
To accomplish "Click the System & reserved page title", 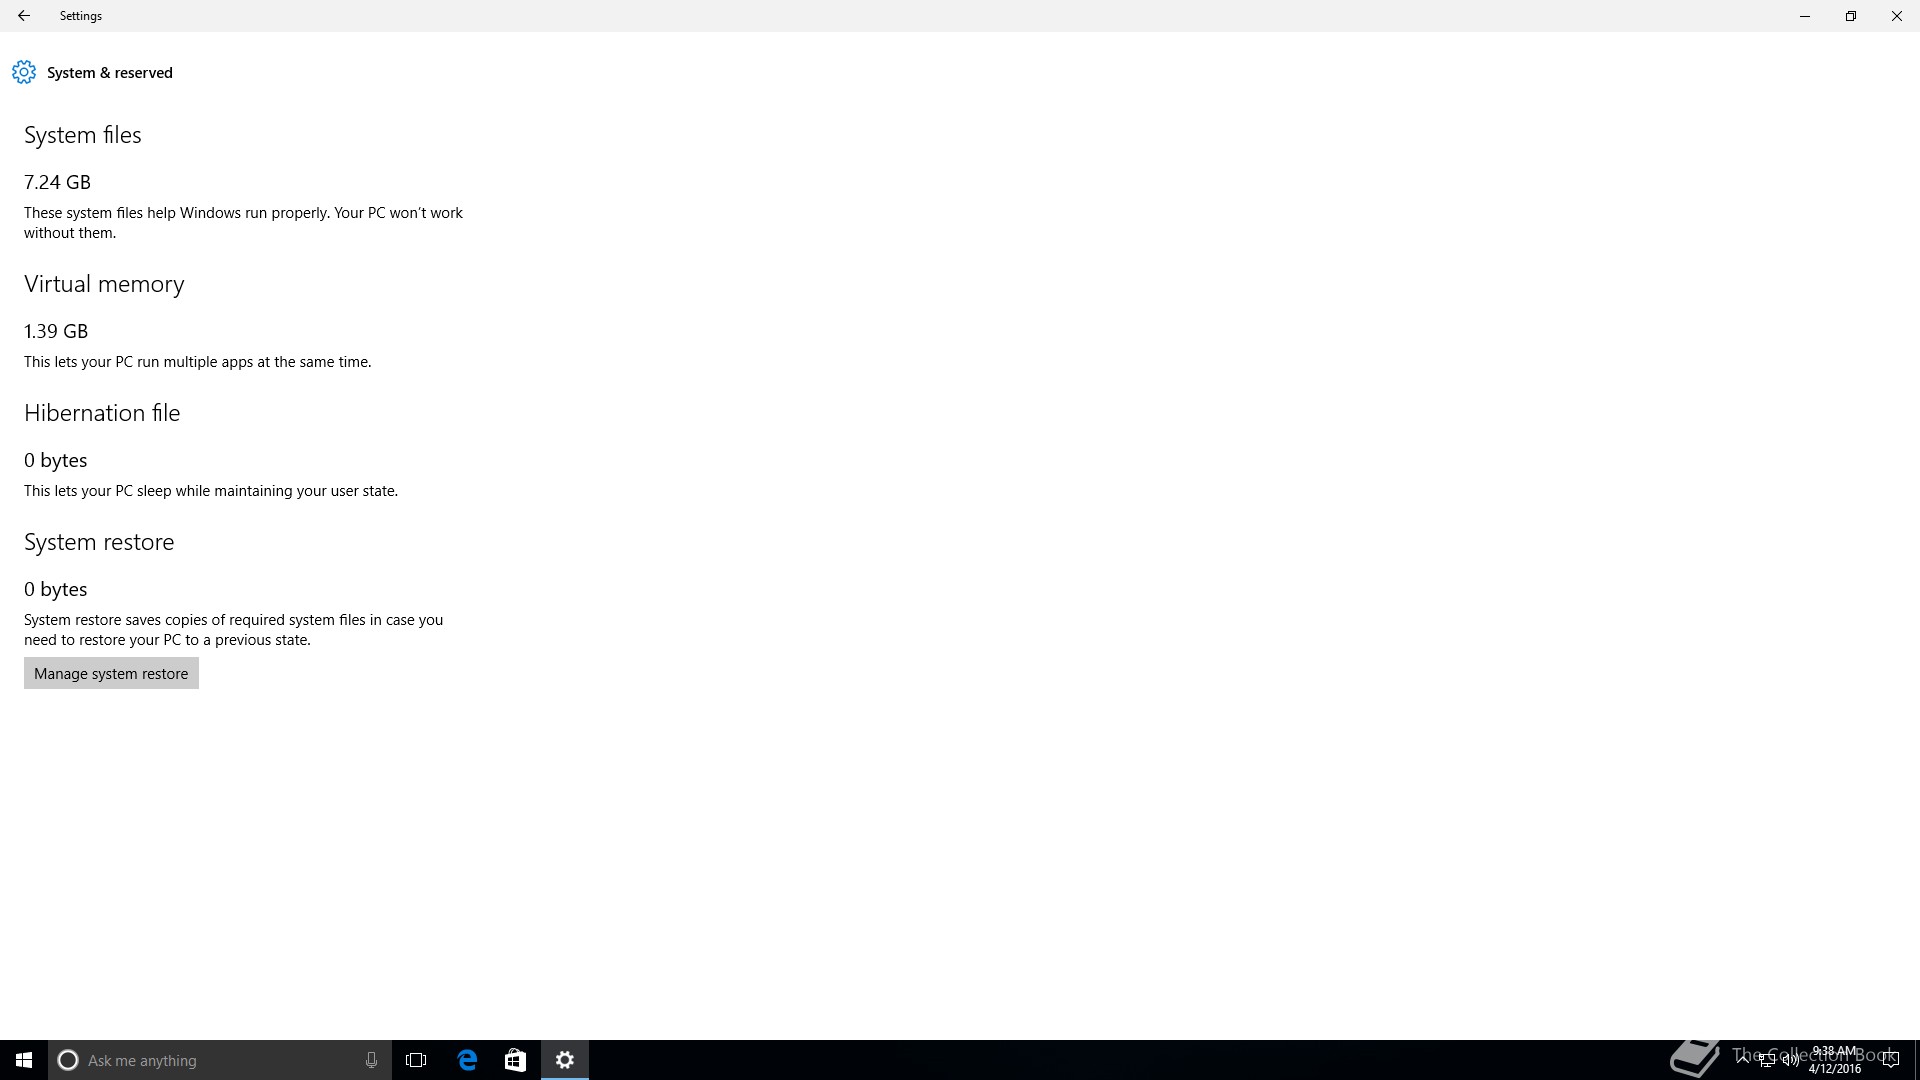I will pyautogui.click(x=110, y=73).
